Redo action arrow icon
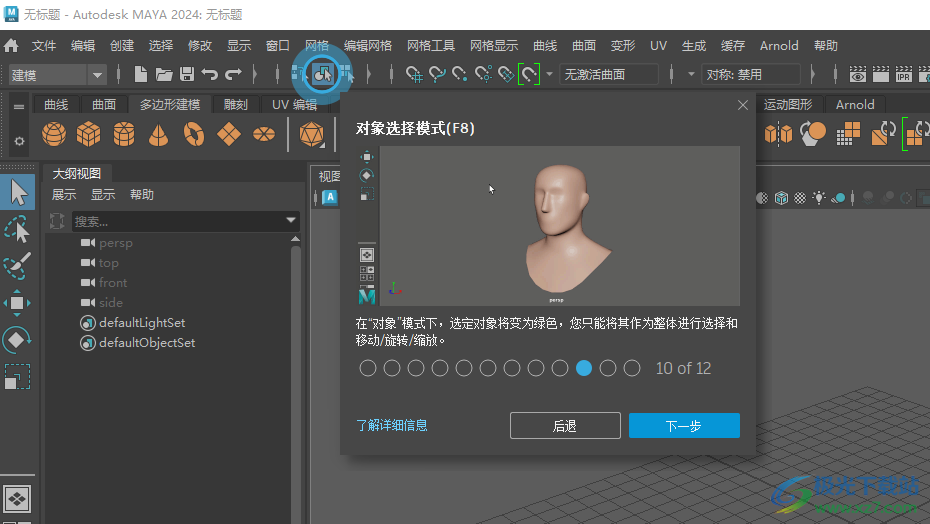 [x=233, y=74]
